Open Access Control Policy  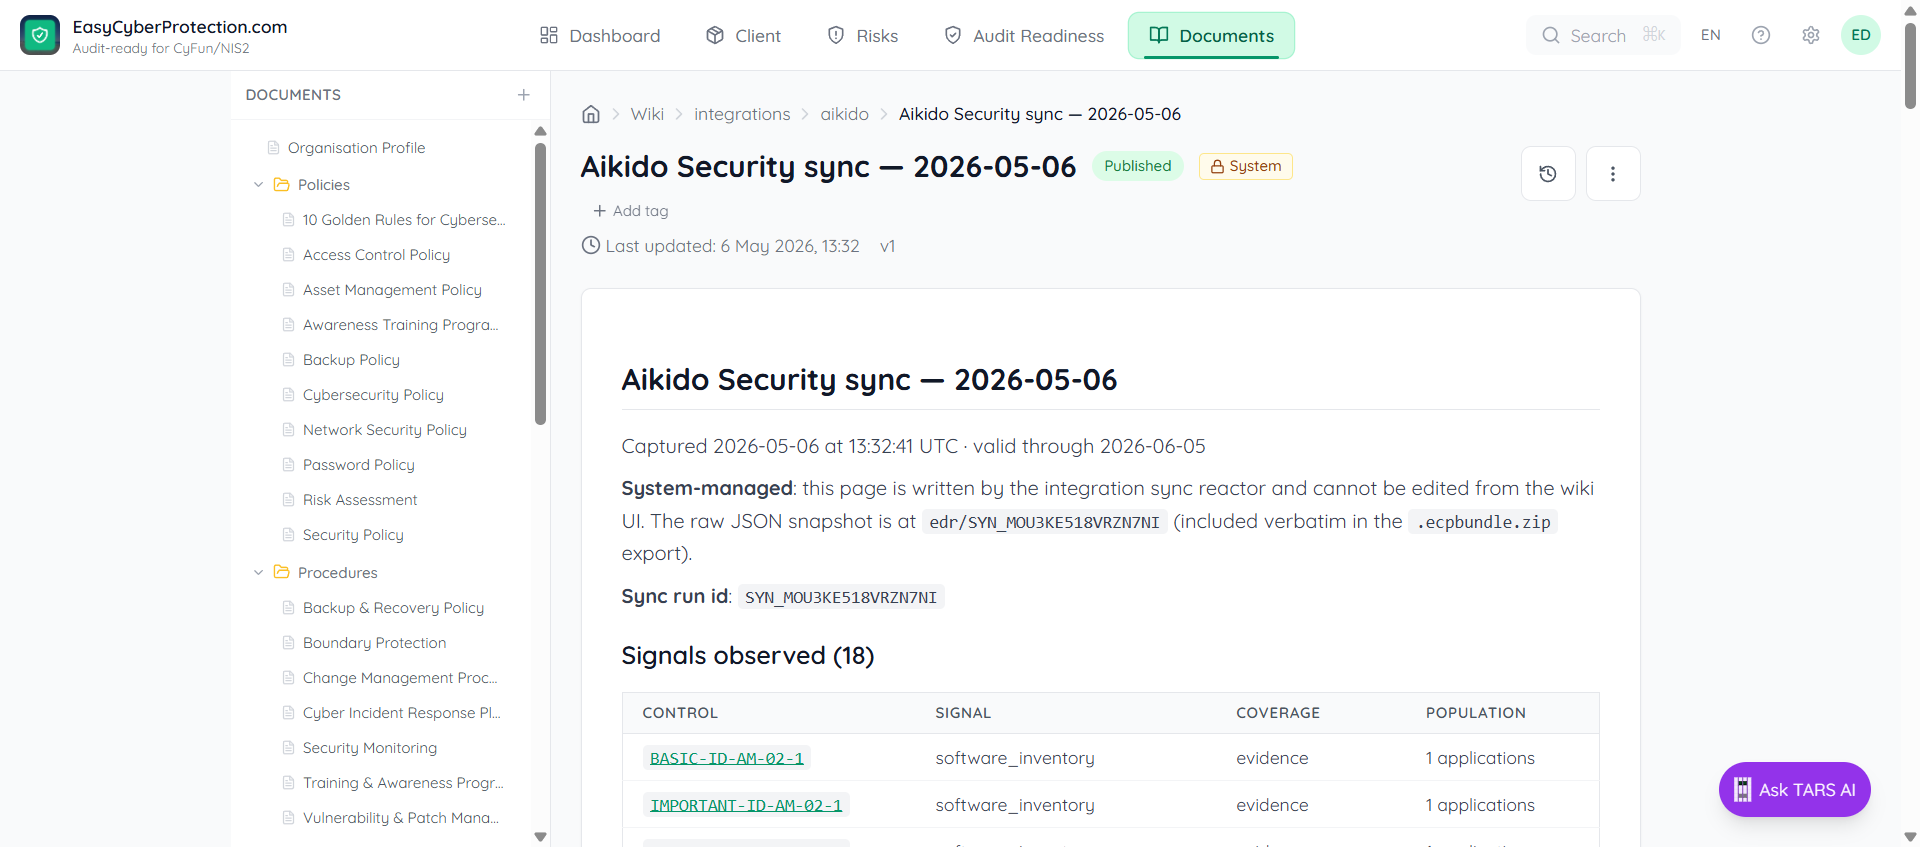pyautogui.click(x=376, y=255)
